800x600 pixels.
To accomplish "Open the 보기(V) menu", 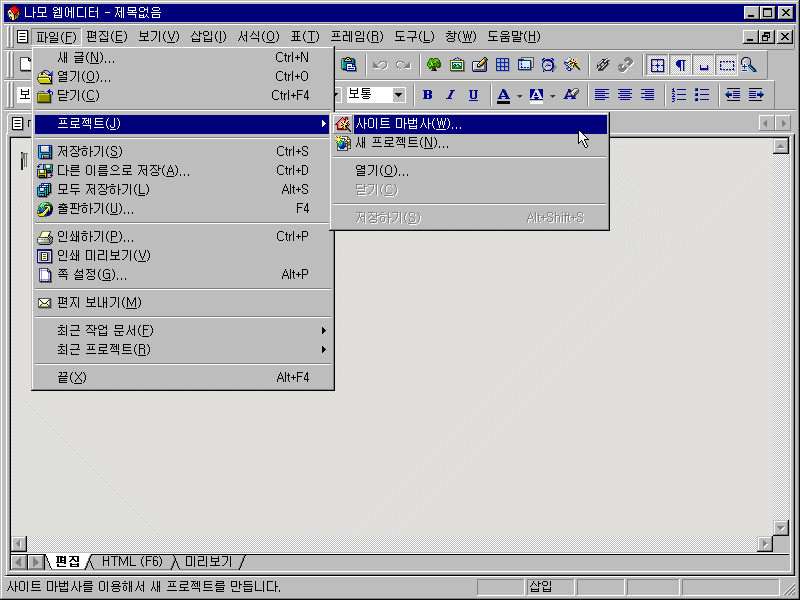I will [x=159, y=37].
